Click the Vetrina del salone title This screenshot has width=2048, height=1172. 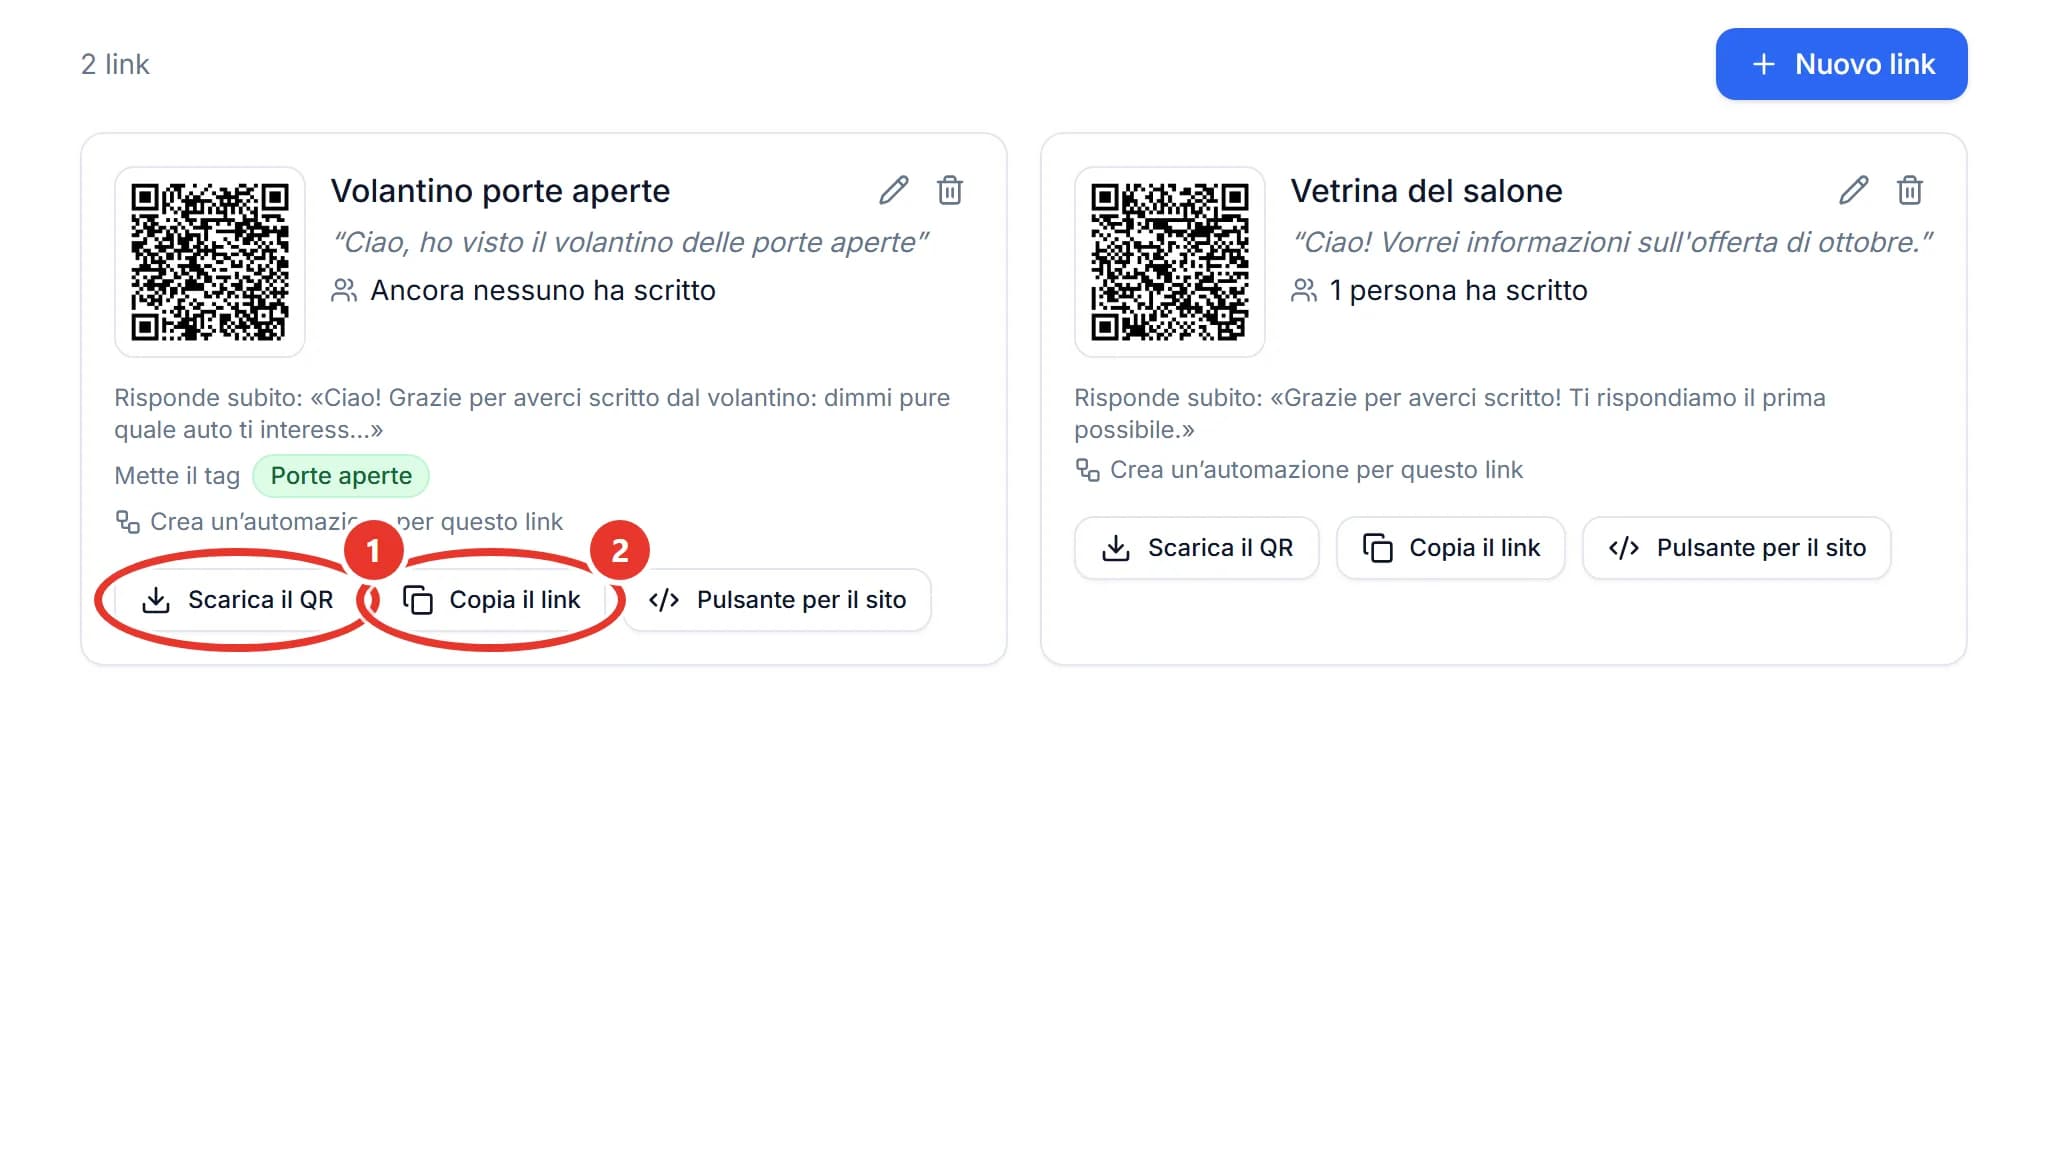pyautogui.click(x=1426, y=191)
